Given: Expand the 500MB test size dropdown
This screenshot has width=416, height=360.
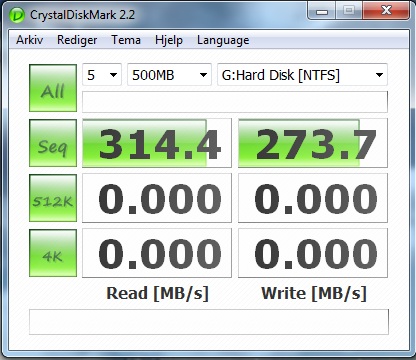Looking at the screenshot, I should (x=169, y=75).
